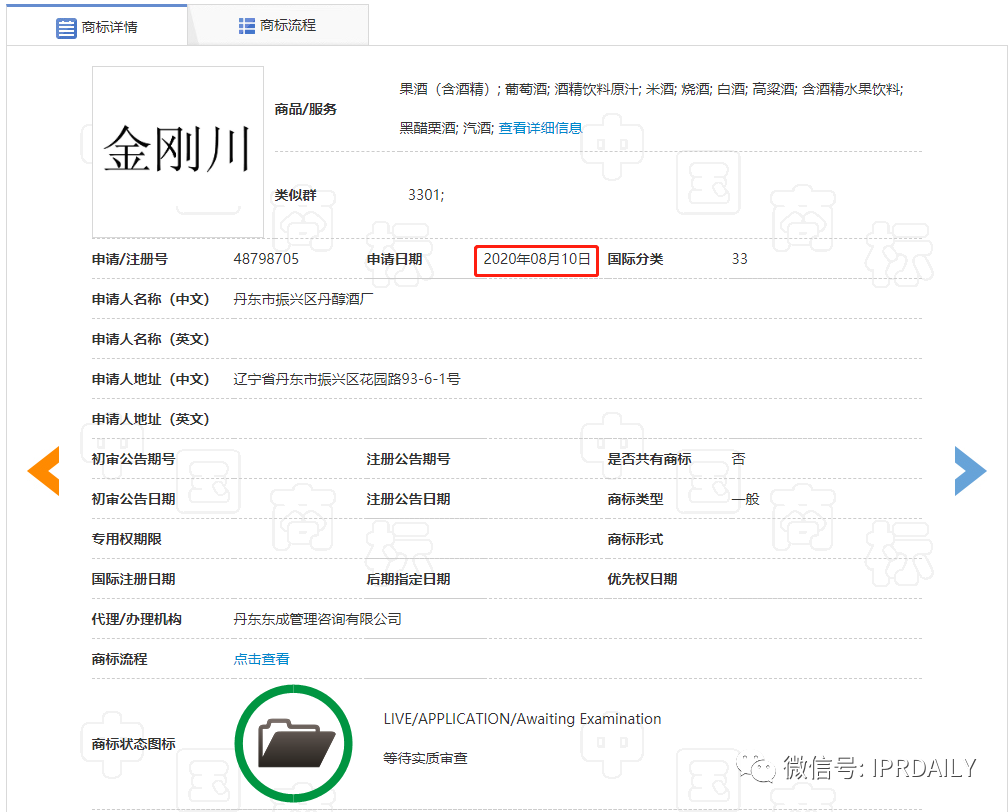The width and height of the screenshot is (1008, 812).
Task: Click the 商标详情 document icon
Action: (x=66, y=28)
